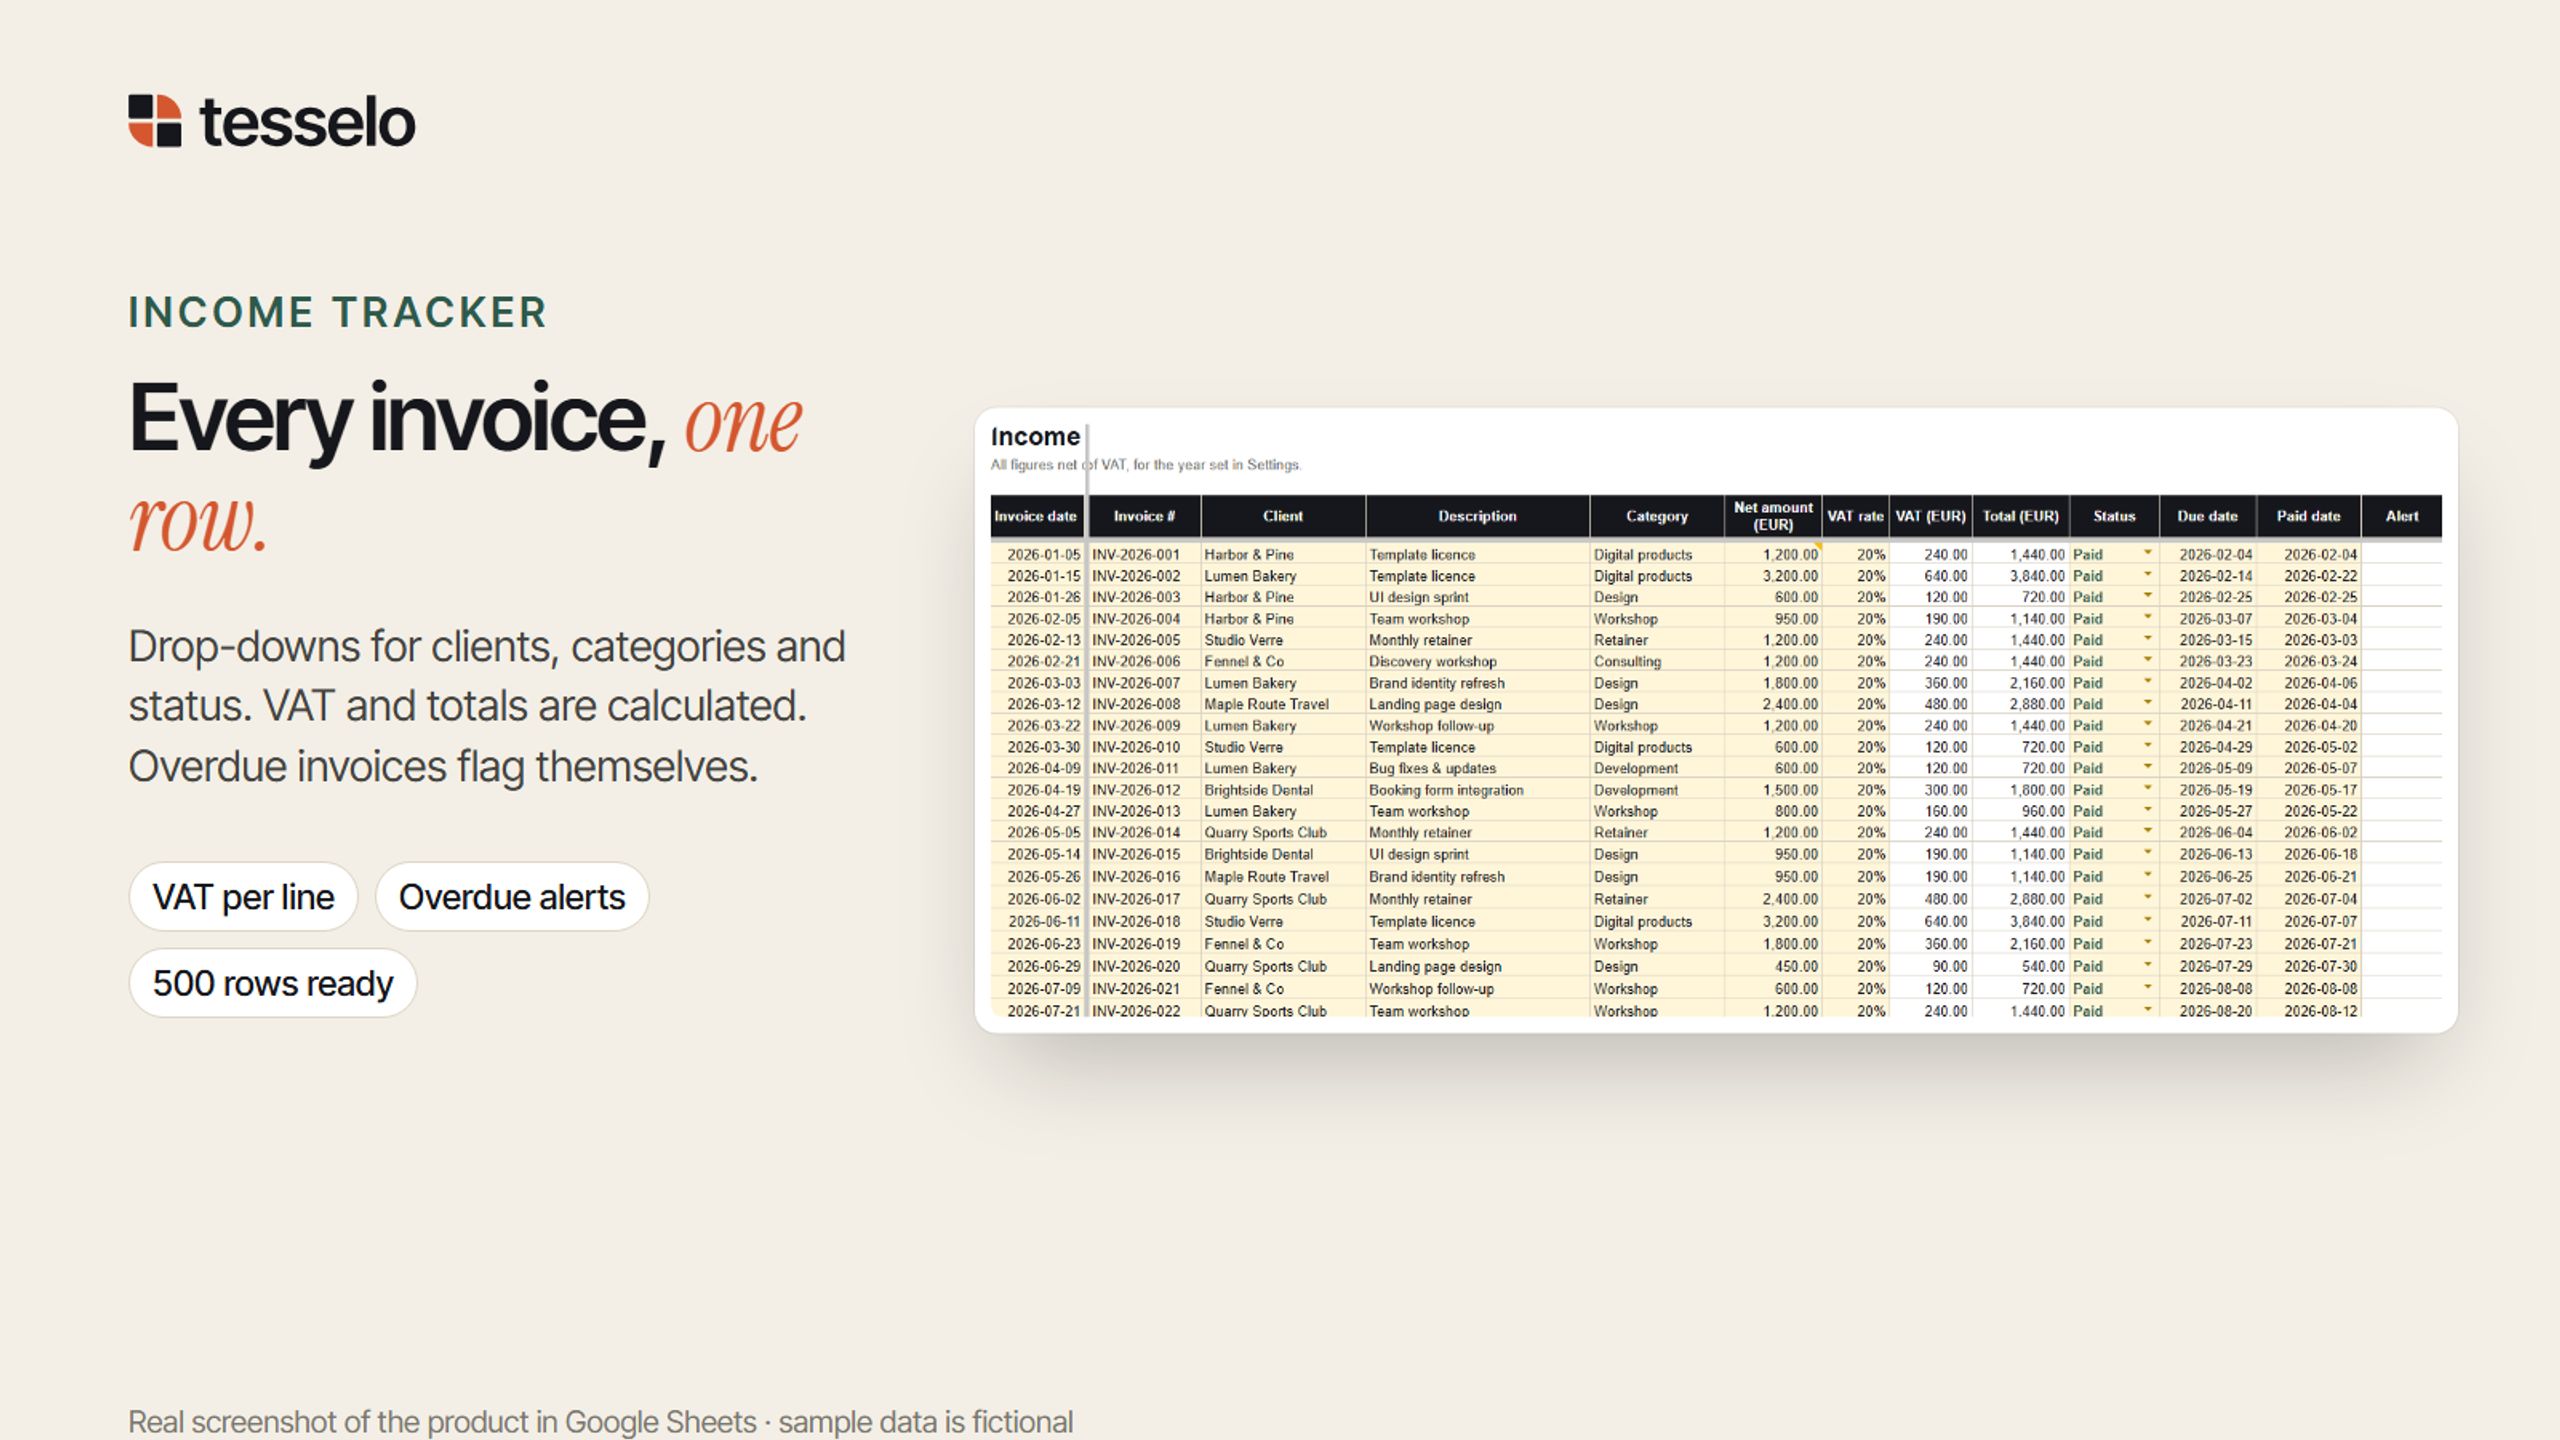Viewport: 2560px width, 1440px height.
Task: Select invoice date 2026-04-19 cell
Action: (x=1038, y=790)
